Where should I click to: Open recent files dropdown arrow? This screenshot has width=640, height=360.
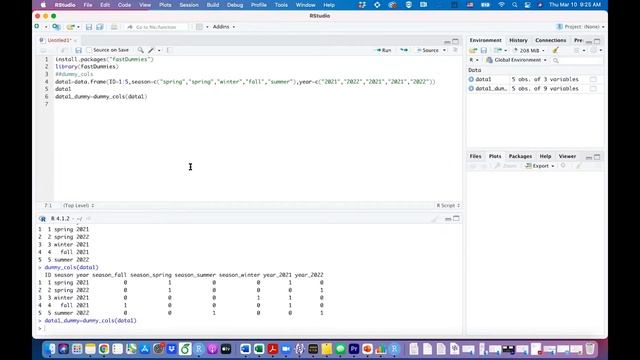click(78, 27)
